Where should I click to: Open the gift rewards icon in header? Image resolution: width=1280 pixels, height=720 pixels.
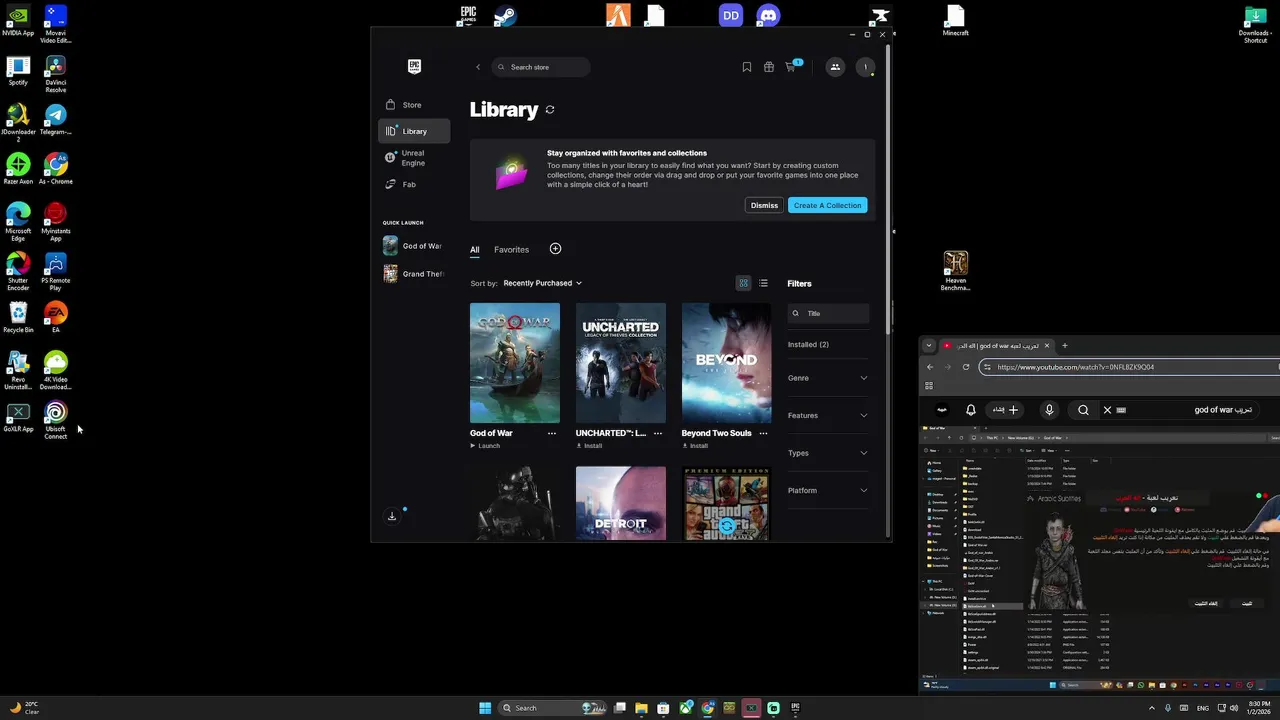768,67
